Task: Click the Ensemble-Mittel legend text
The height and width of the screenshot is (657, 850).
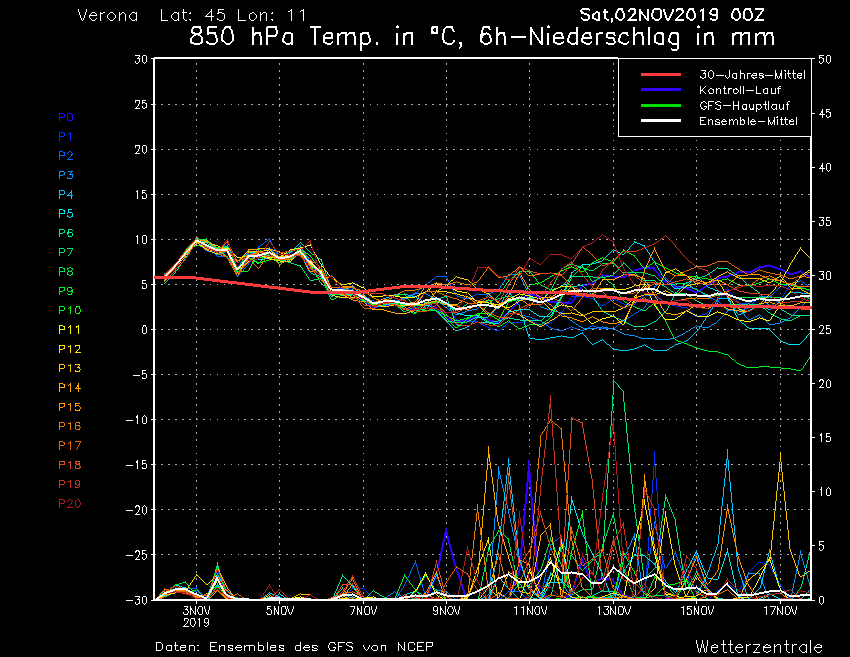Action: pyautogui.click(x=748, y=121)
